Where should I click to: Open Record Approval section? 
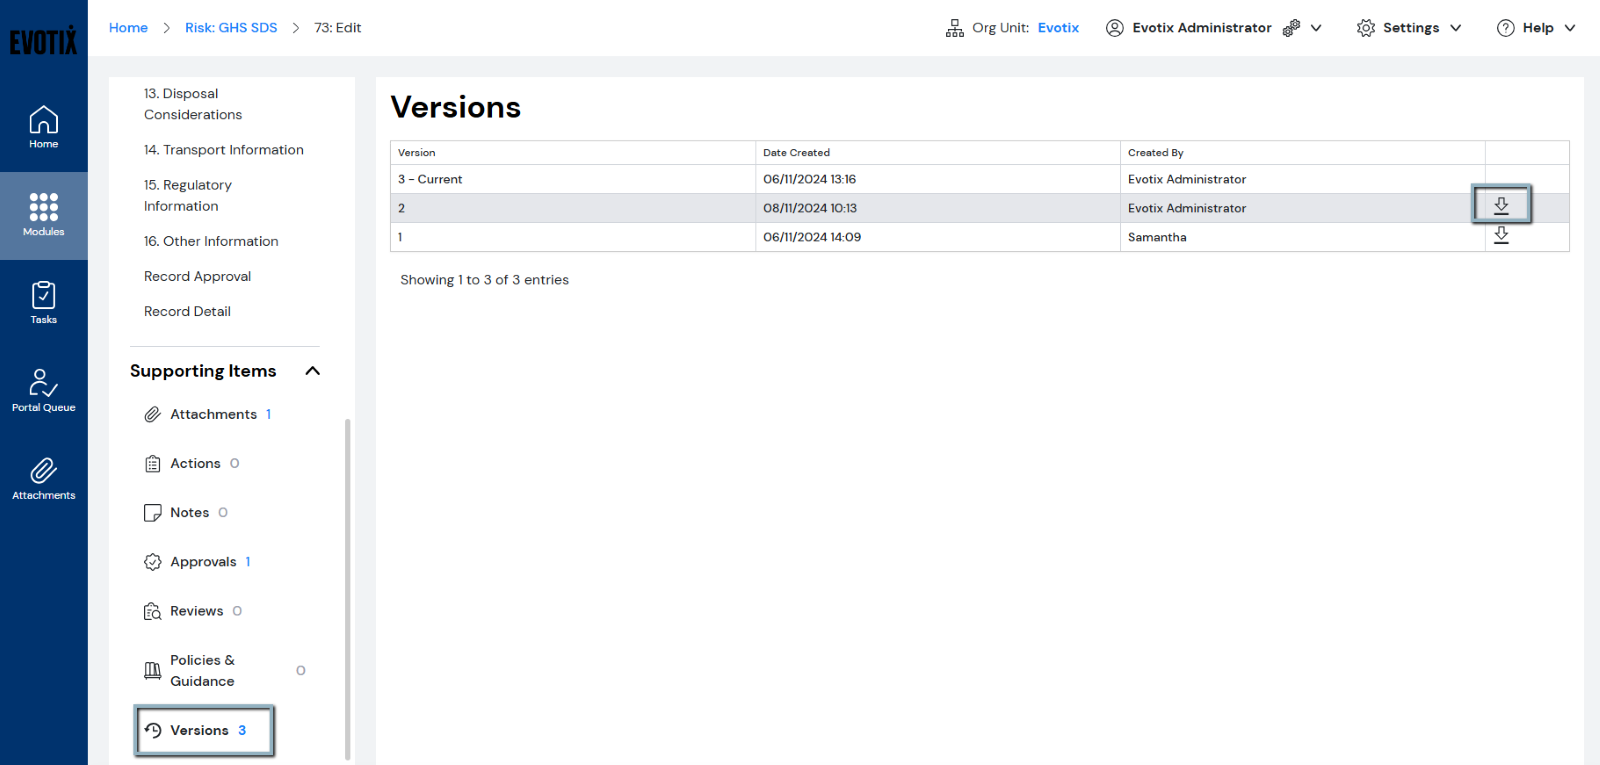[x=197, y=276]
